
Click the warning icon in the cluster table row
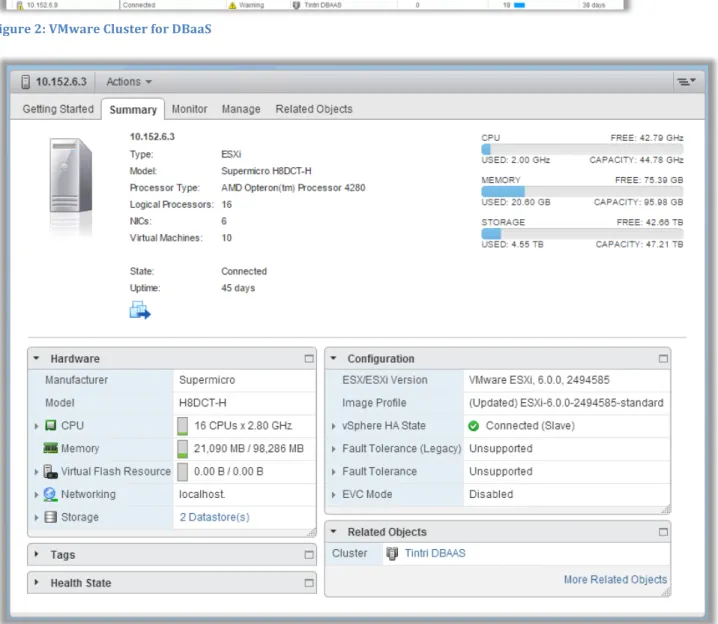pos(232,5)
